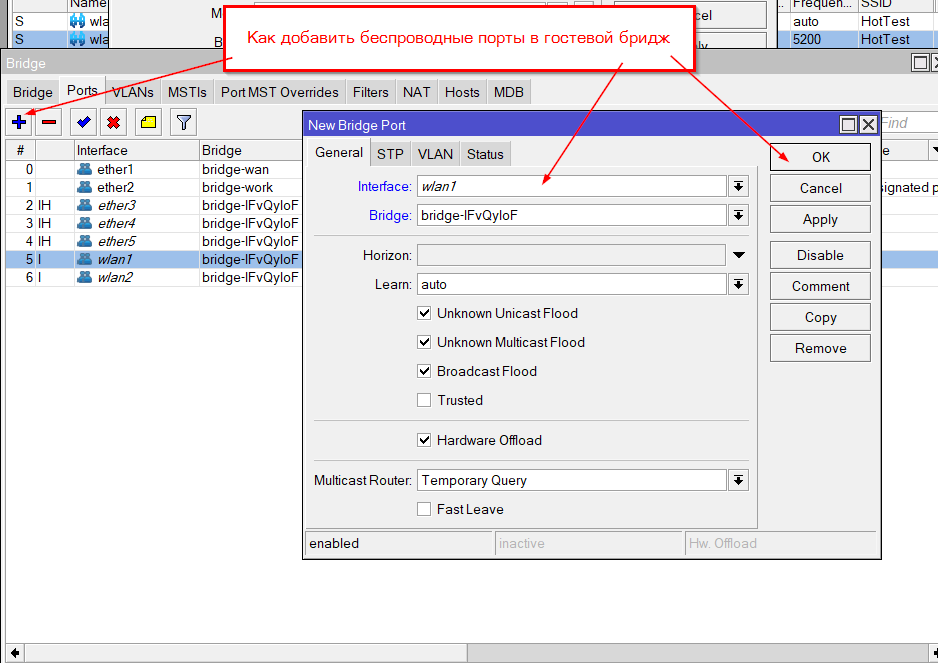Open the MSTIs tab
The height and width of the screenshot is (663, 938).
187,92
